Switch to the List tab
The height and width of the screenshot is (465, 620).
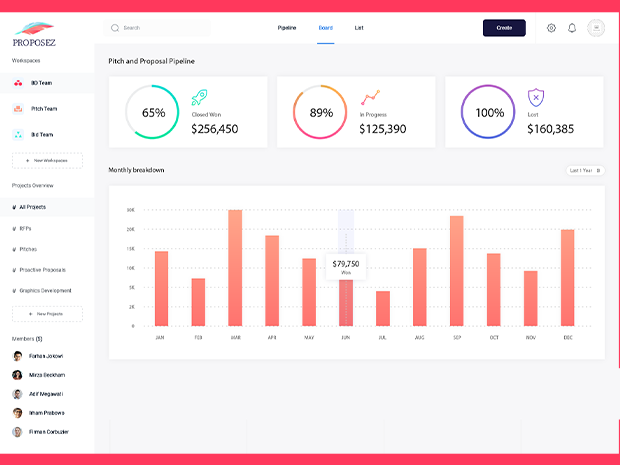coord(359,28)
